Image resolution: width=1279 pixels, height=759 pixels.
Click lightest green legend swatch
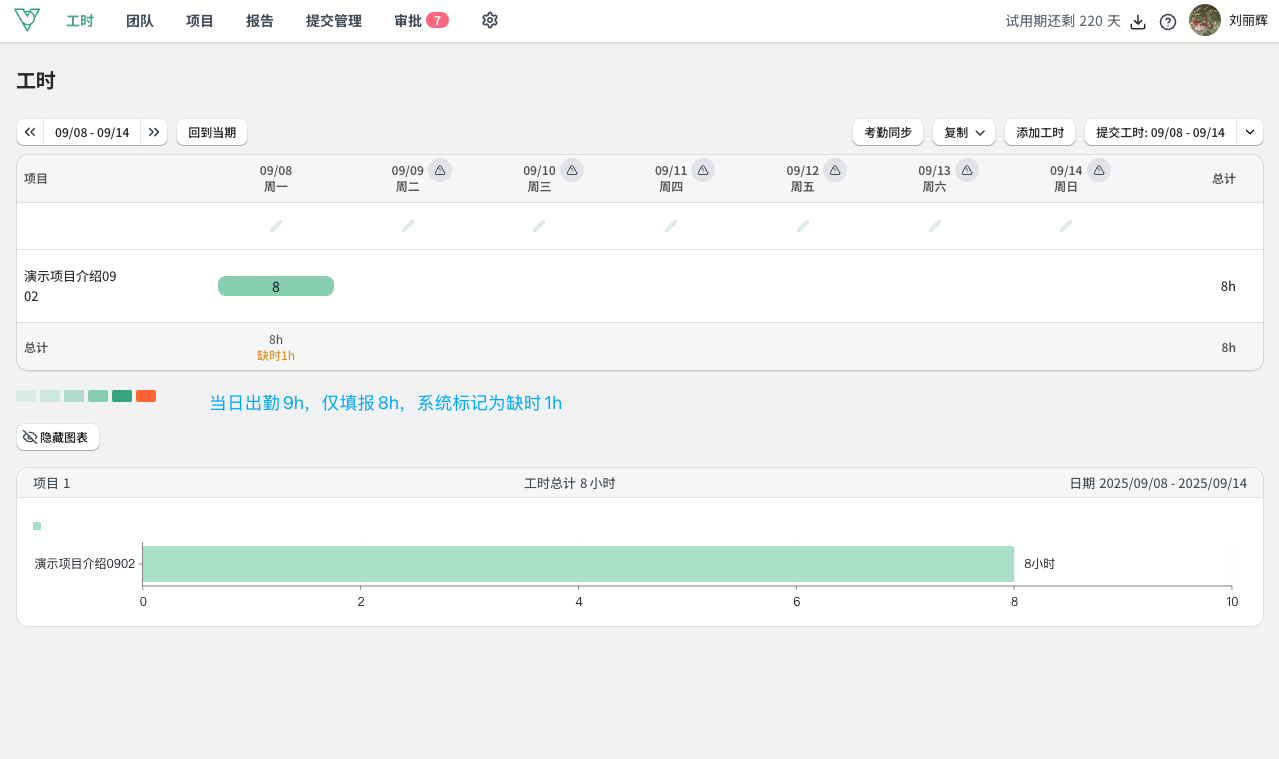(26, 396)
